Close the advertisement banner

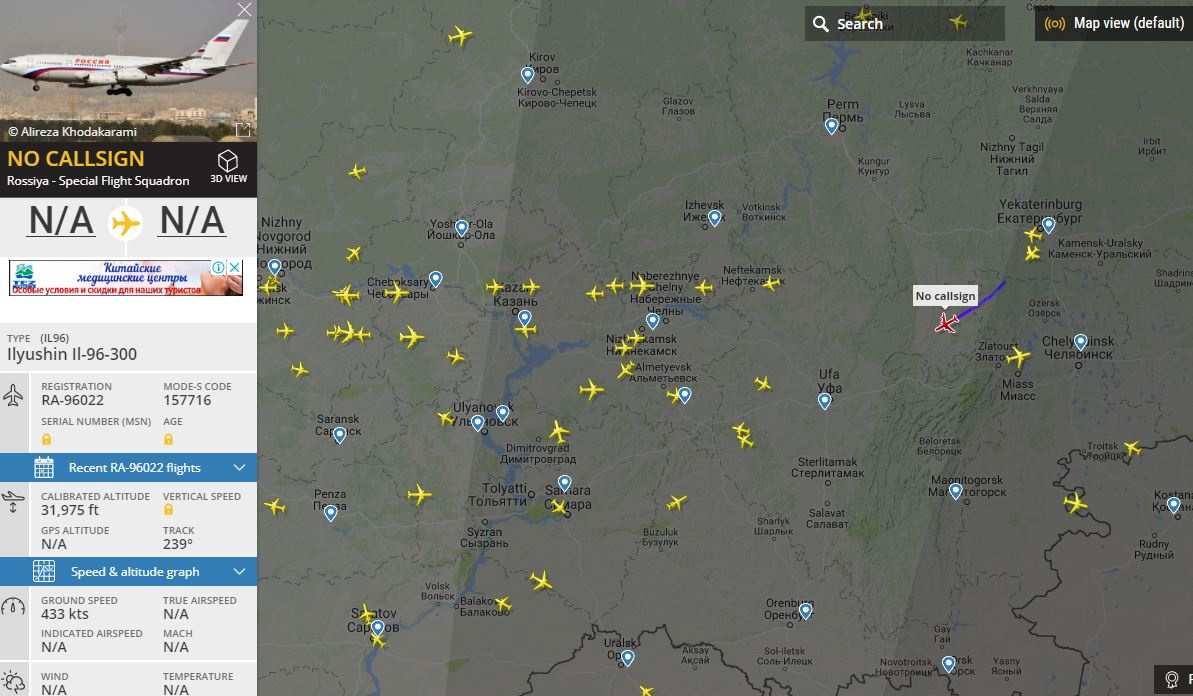pos(235,268)
